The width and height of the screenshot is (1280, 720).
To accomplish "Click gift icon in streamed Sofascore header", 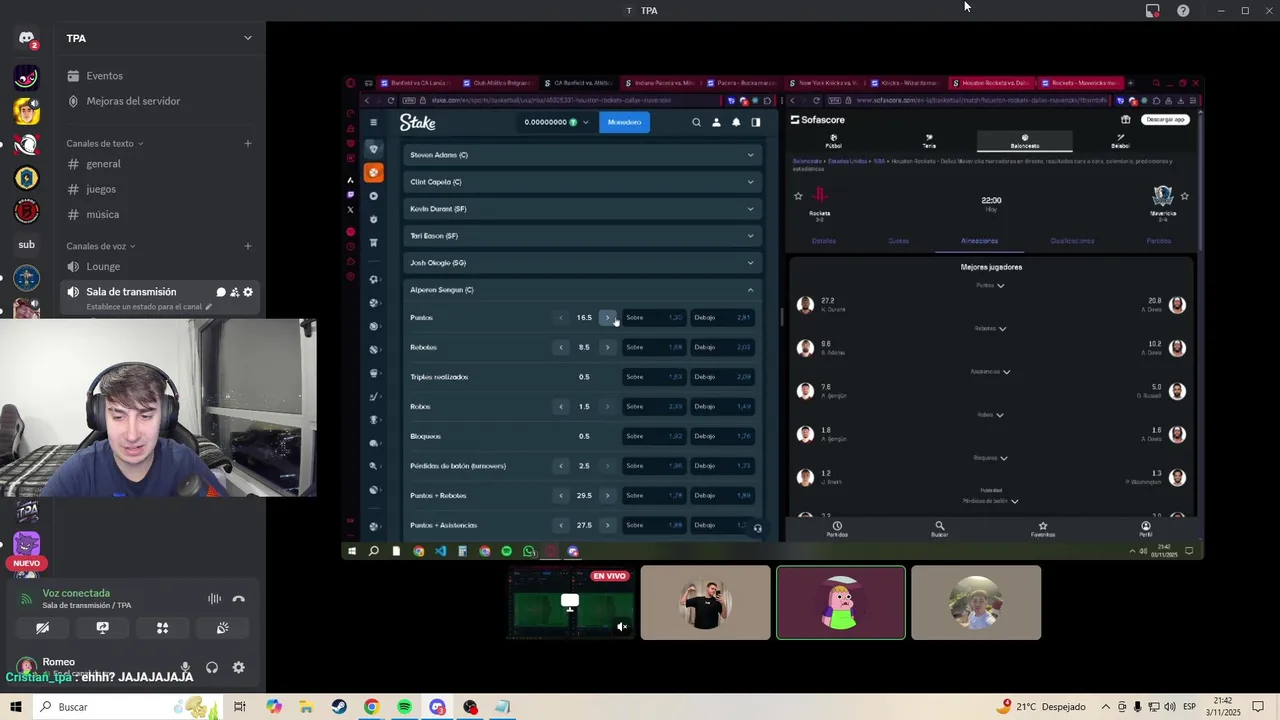I will pos(1125,120).
